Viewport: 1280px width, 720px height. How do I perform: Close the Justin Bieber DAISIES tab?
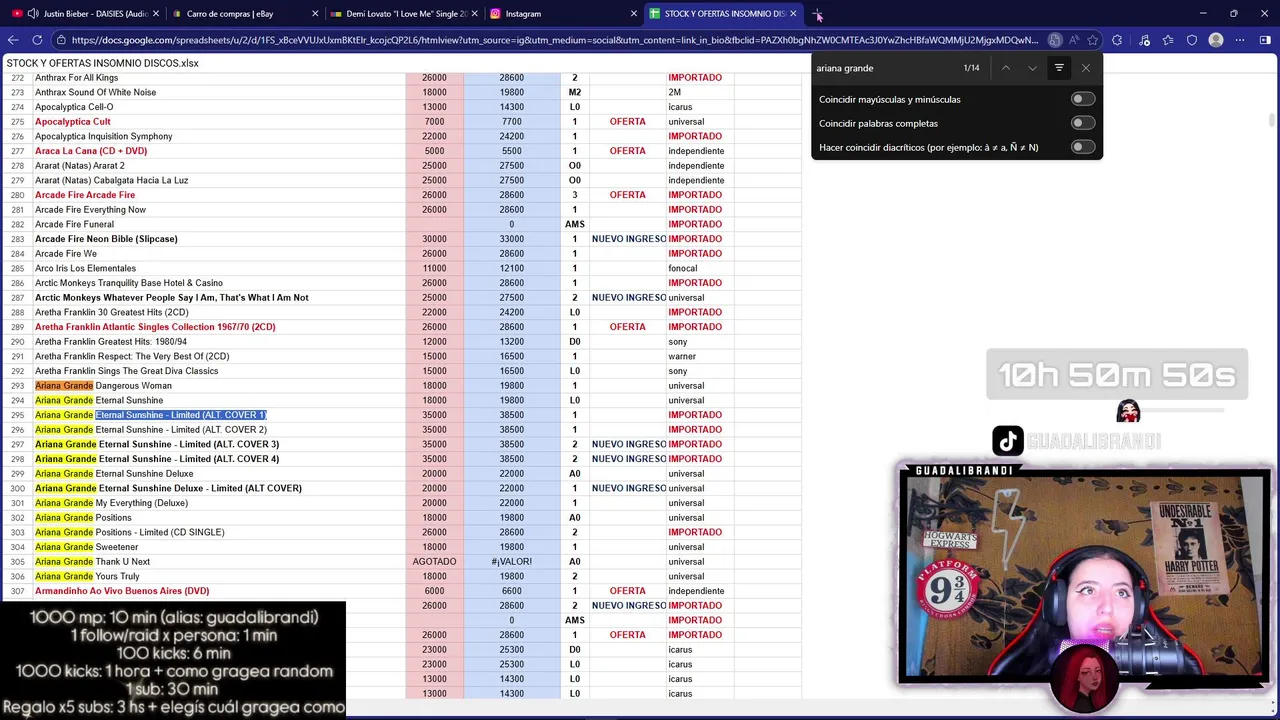pyautogui.click(x=156, y=14)
